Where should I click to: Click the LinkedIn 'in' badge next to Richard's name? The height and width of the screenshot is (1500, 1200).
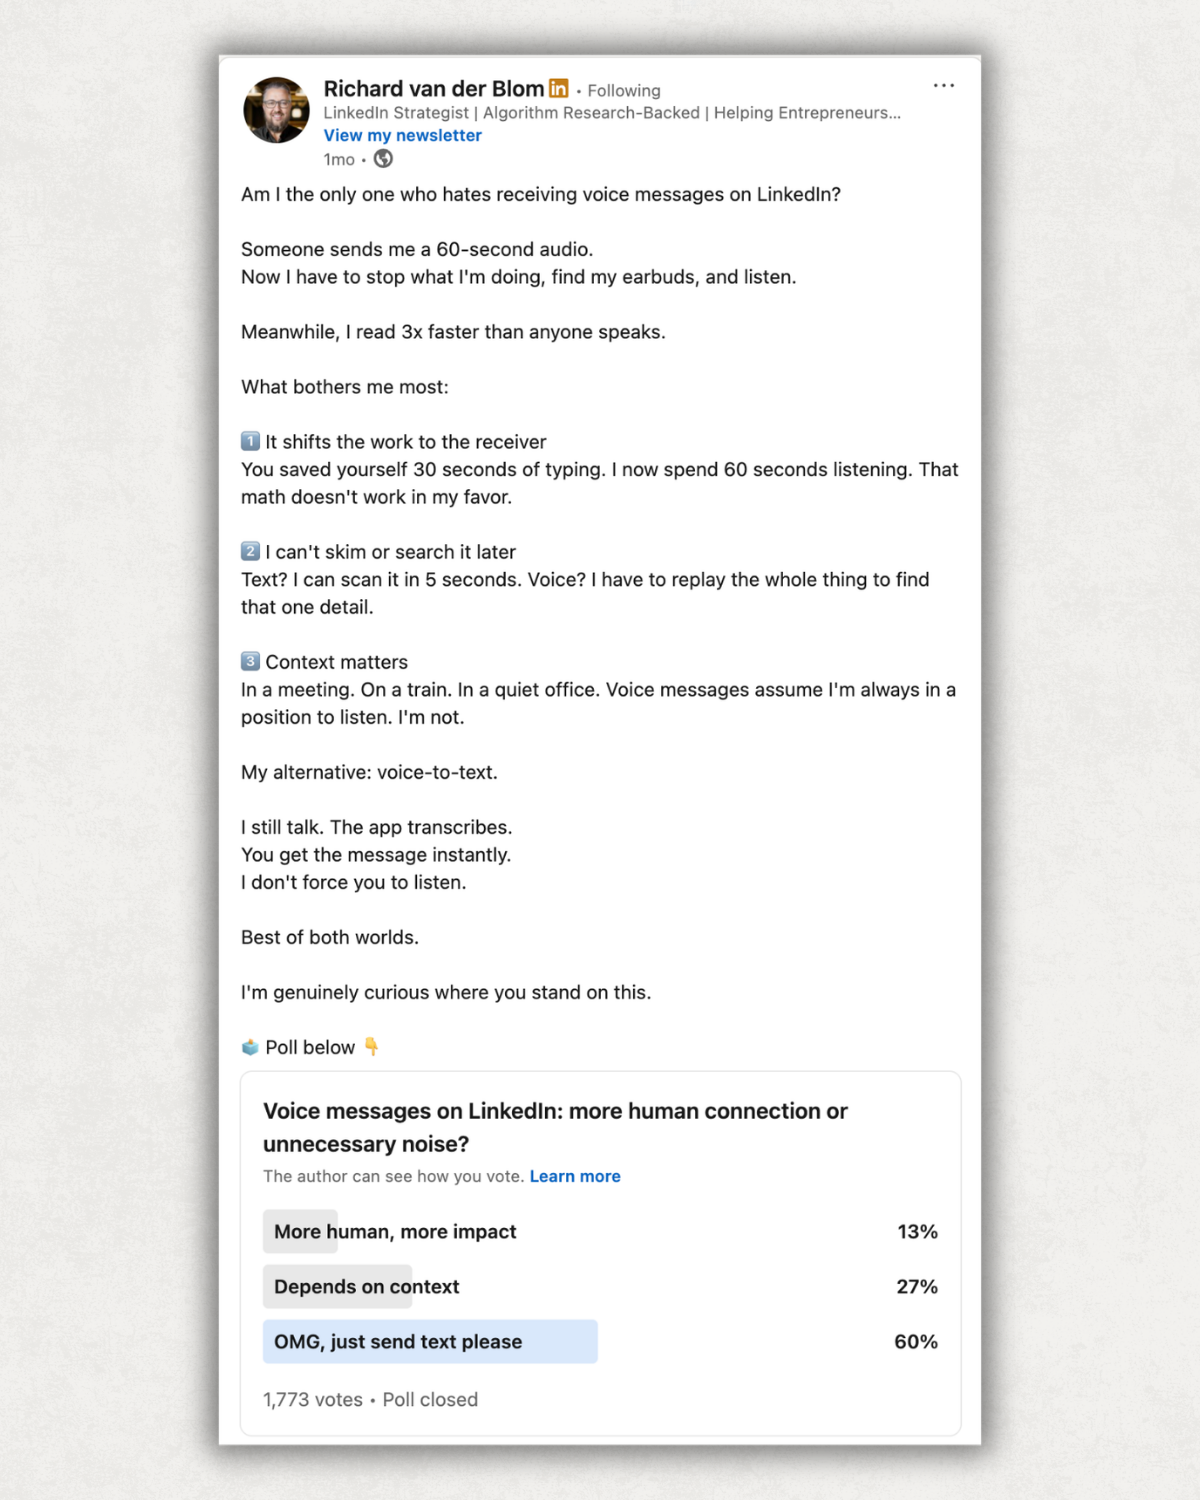pyautogui.click(x=558, y=89)
